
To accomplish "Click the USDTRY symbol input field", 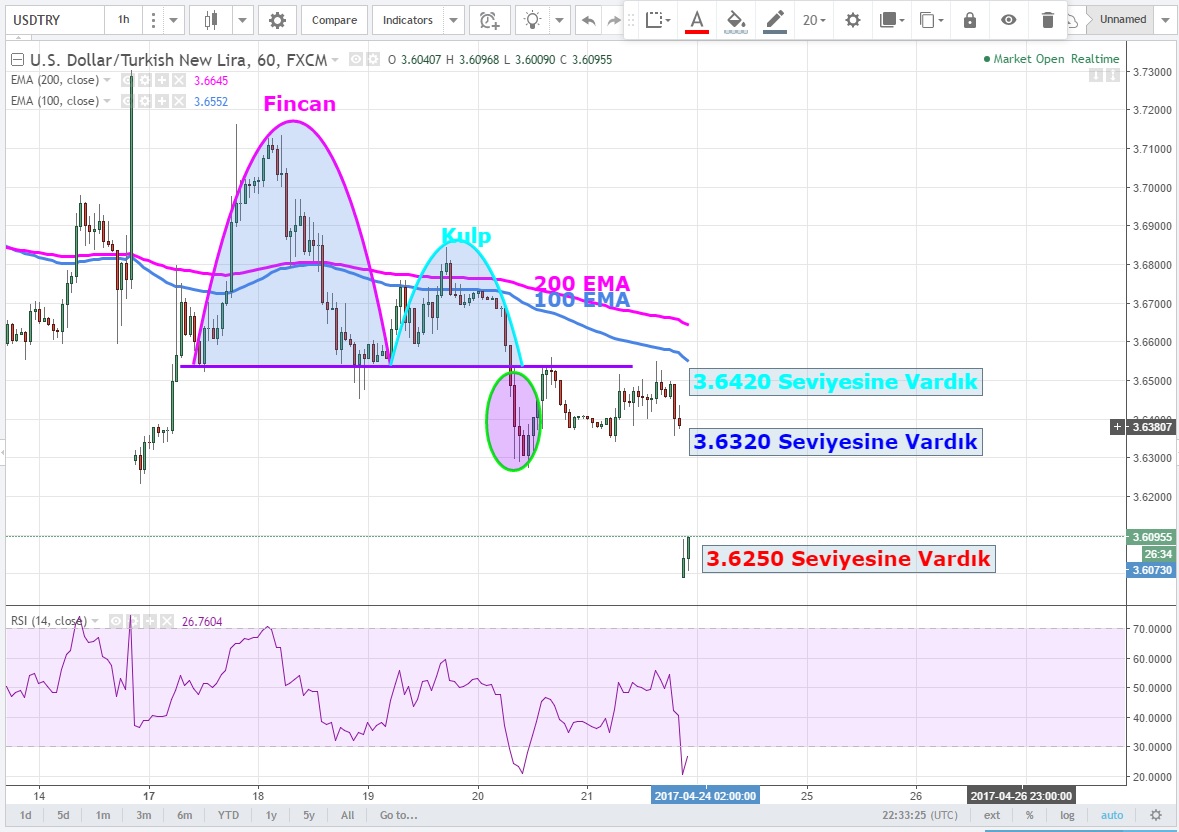I will click(53, 20).
